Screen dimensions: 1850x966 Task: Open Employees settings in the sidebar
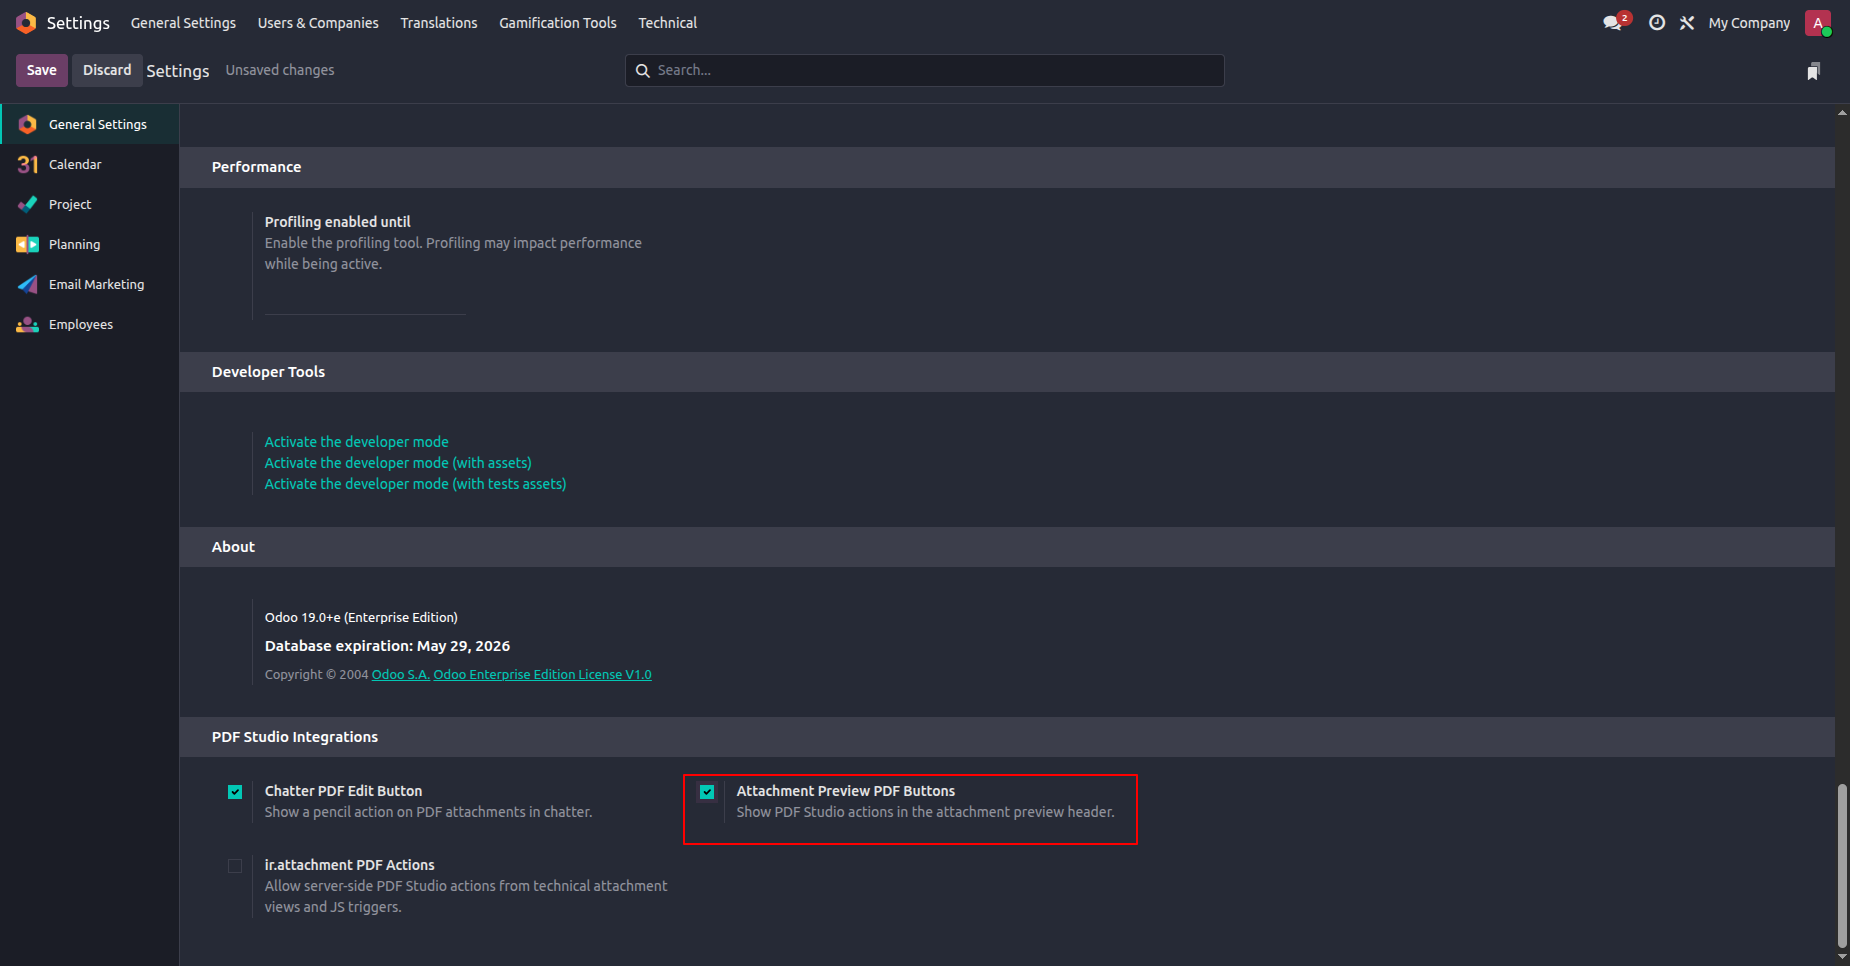coord(90,324)
